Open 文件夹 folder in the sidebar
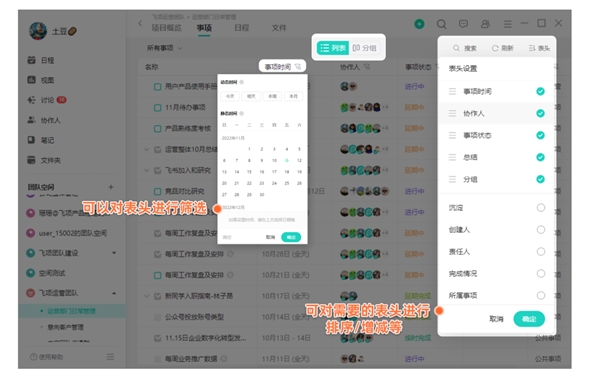 [x=44, y=160]
